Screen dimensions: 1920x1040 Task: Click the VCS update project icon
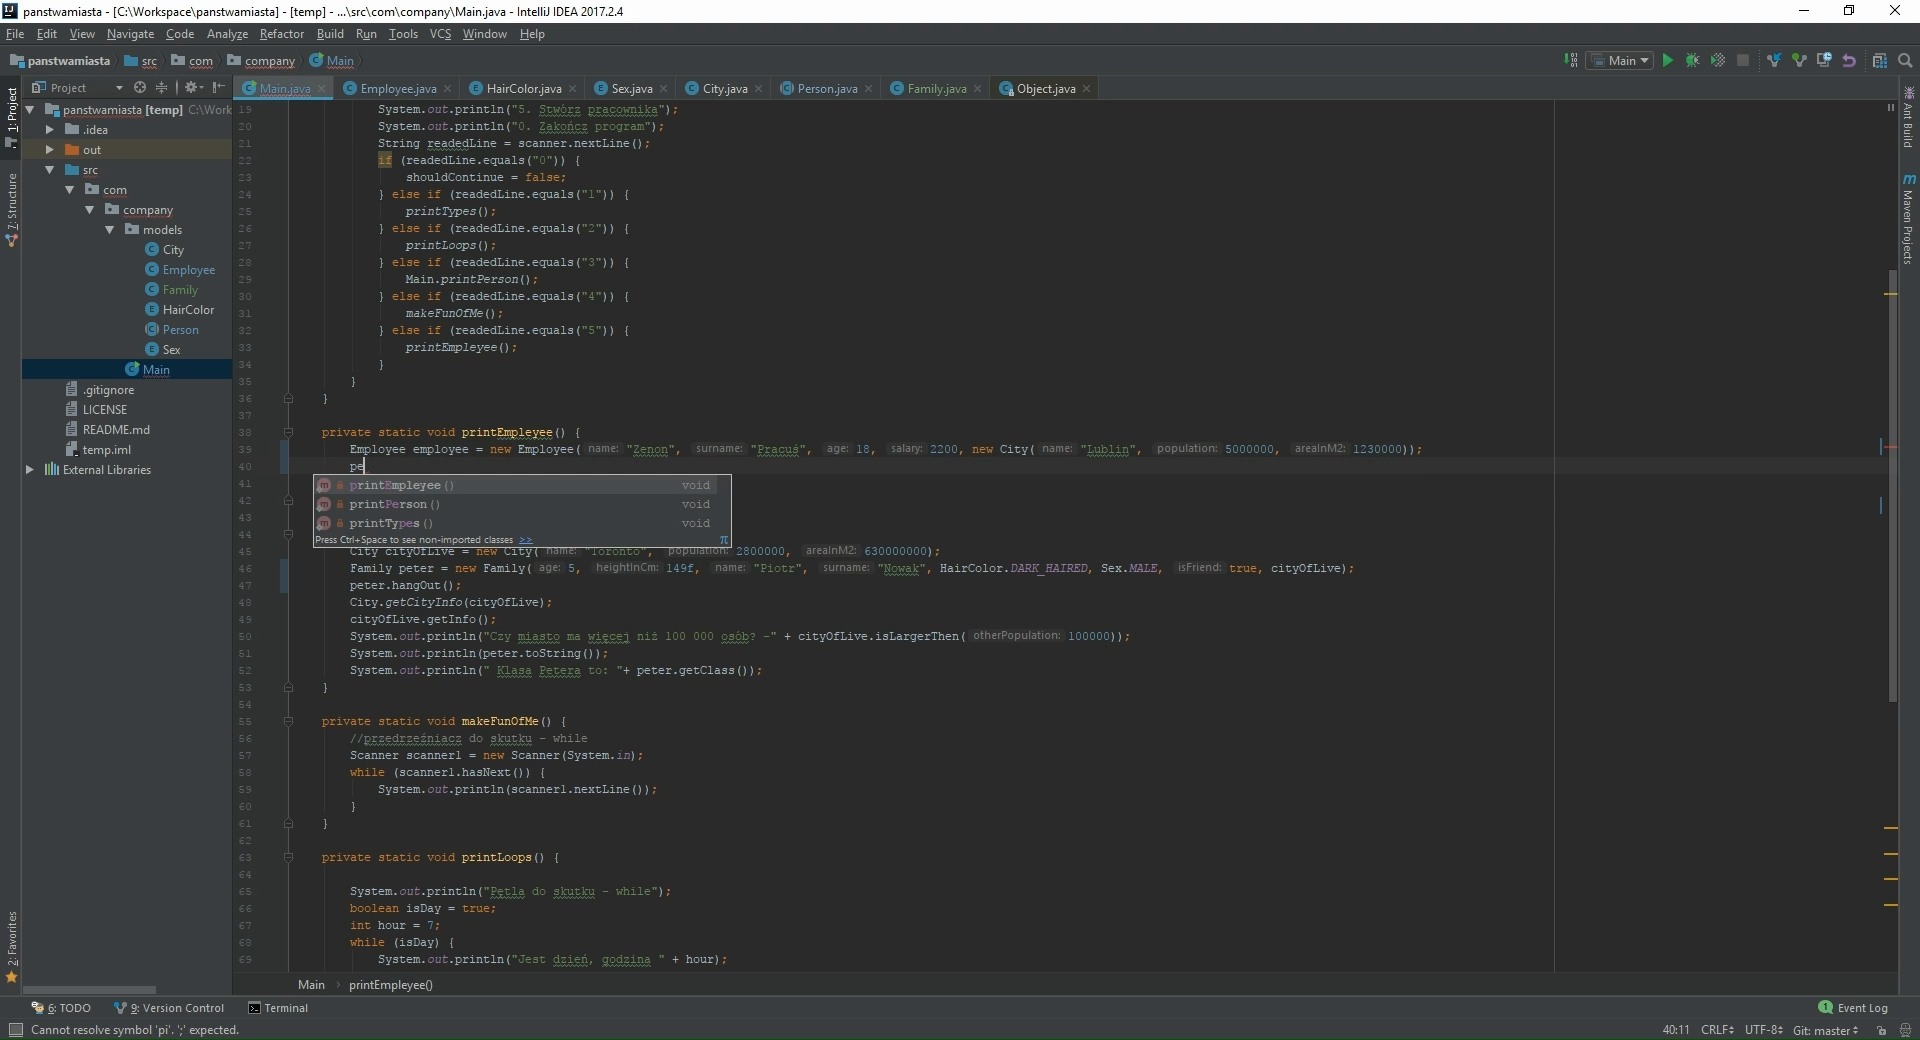click(x=1773, y=61)
